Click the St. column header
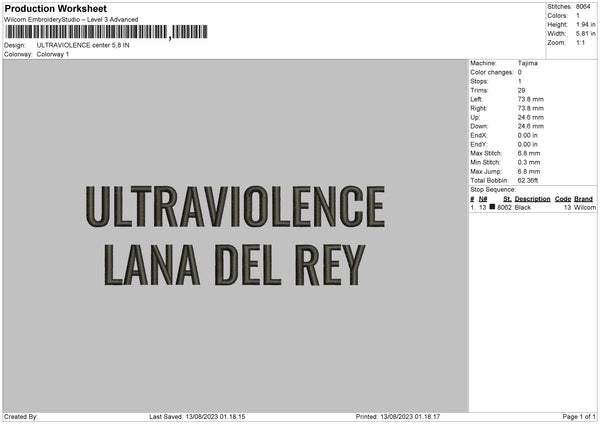This screenshot has width=600, height=424. tap(507, 199)
